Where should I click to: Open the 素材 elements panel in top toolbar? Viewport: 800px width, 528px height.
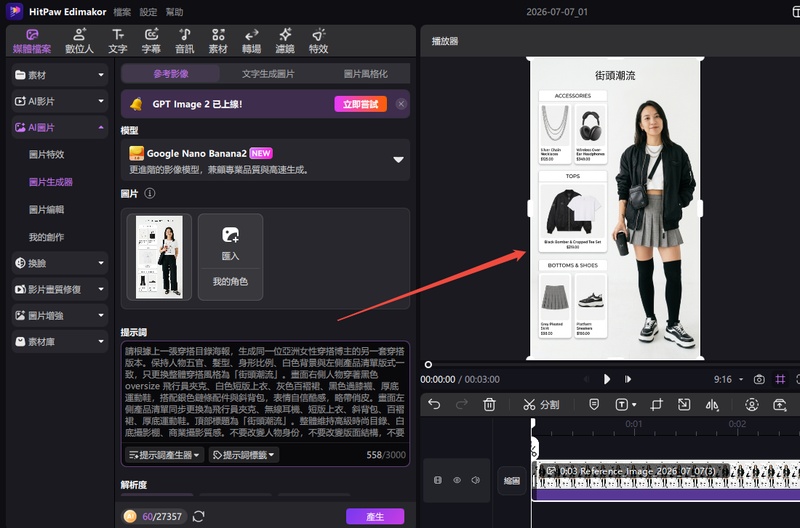(x=218, y=41)
